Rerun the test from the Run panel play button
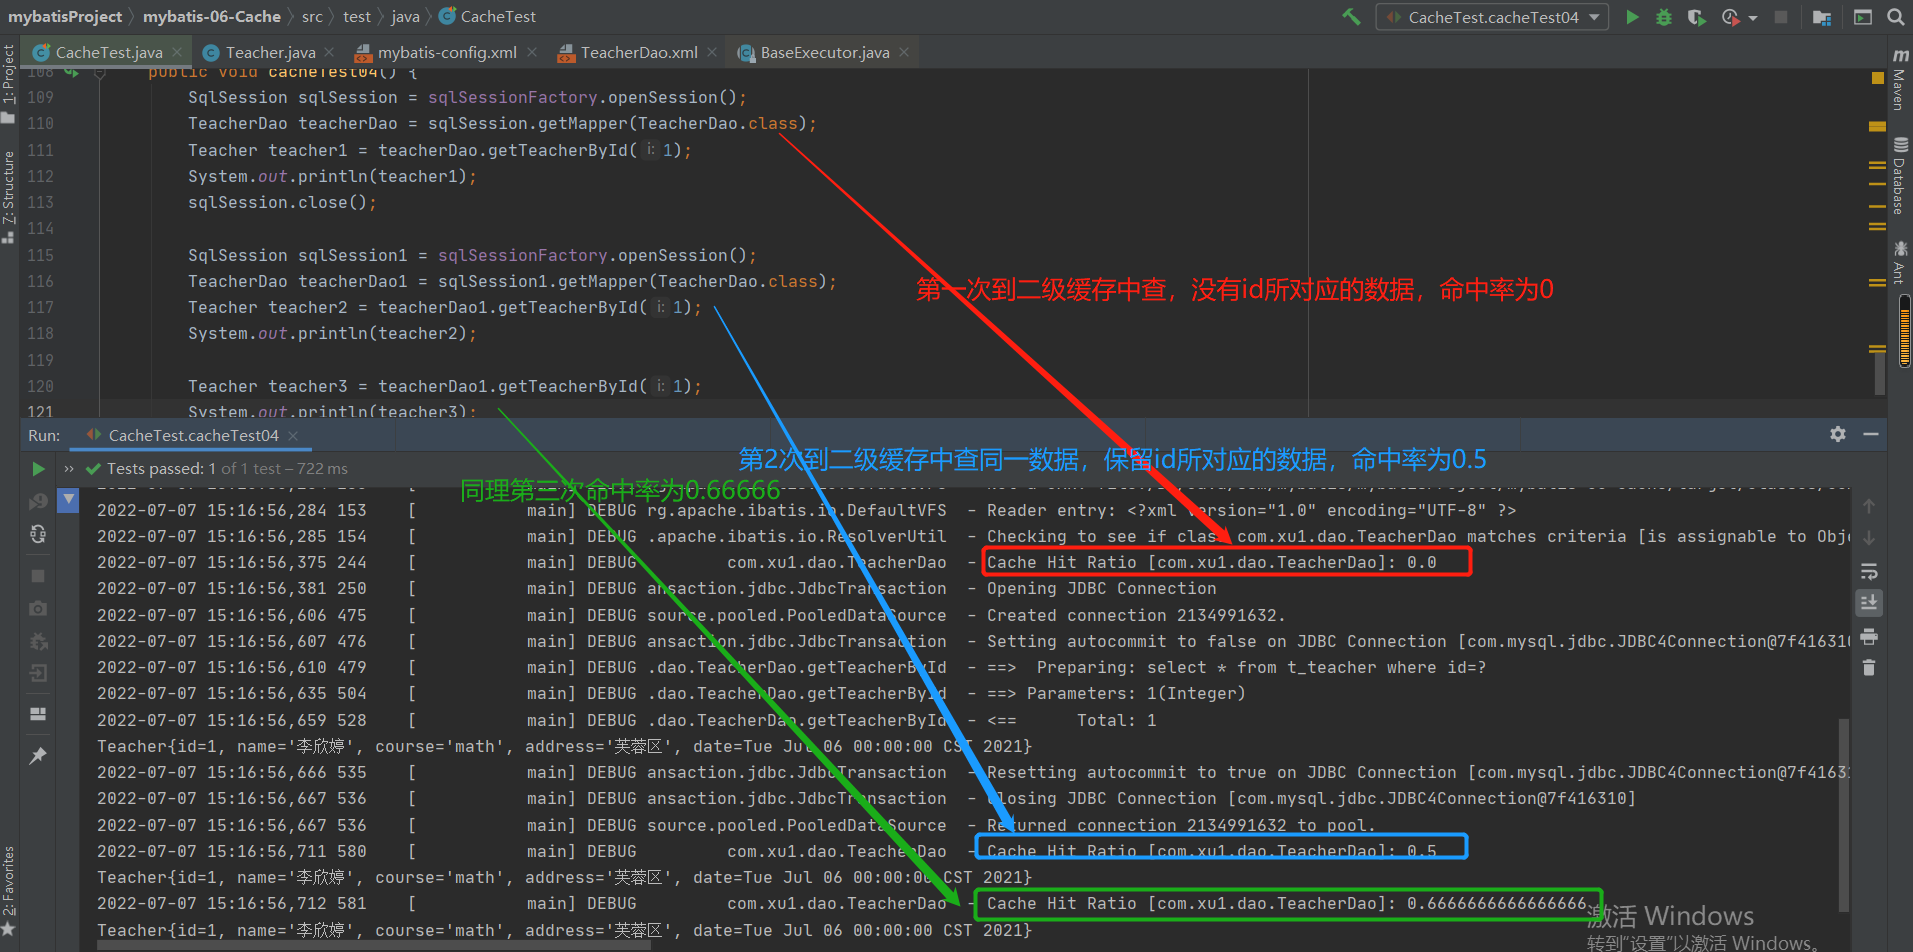This screenshot has width=1913, height=952. point(38,469)
